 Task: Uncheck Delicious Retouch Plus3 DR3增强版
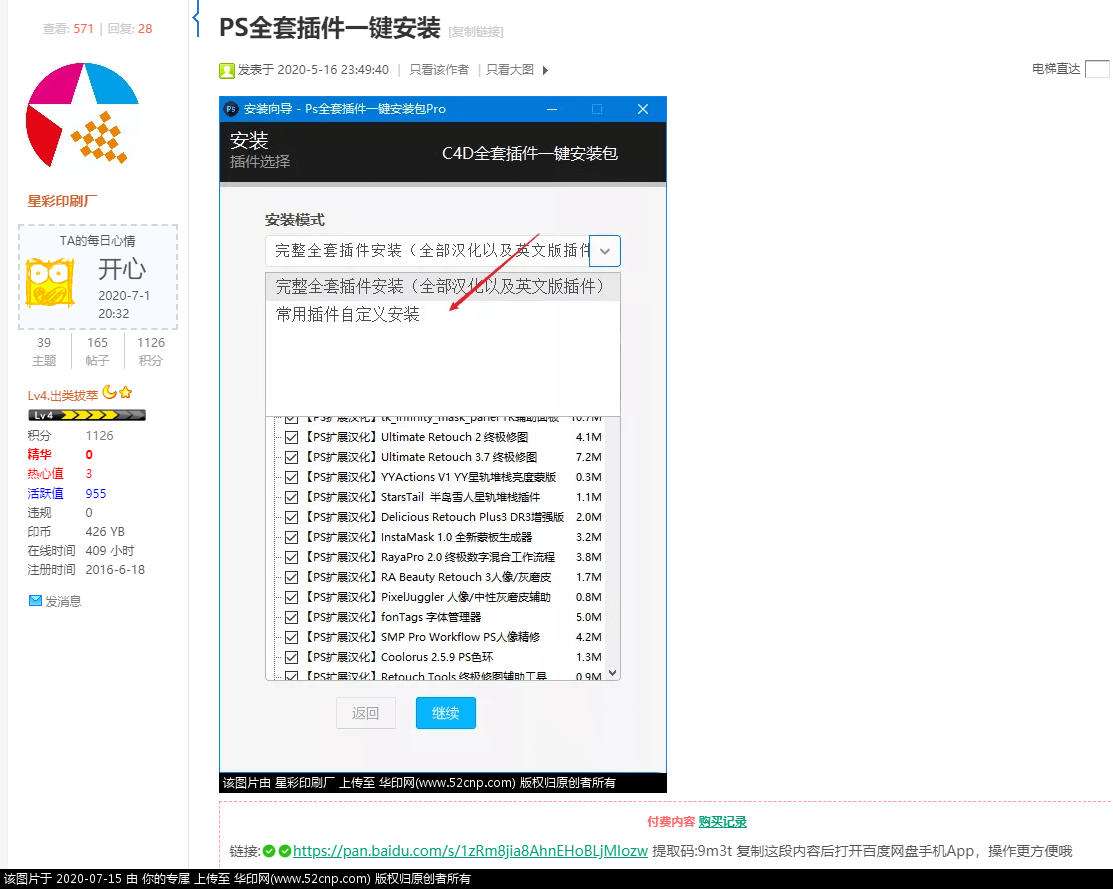[291, 517]
